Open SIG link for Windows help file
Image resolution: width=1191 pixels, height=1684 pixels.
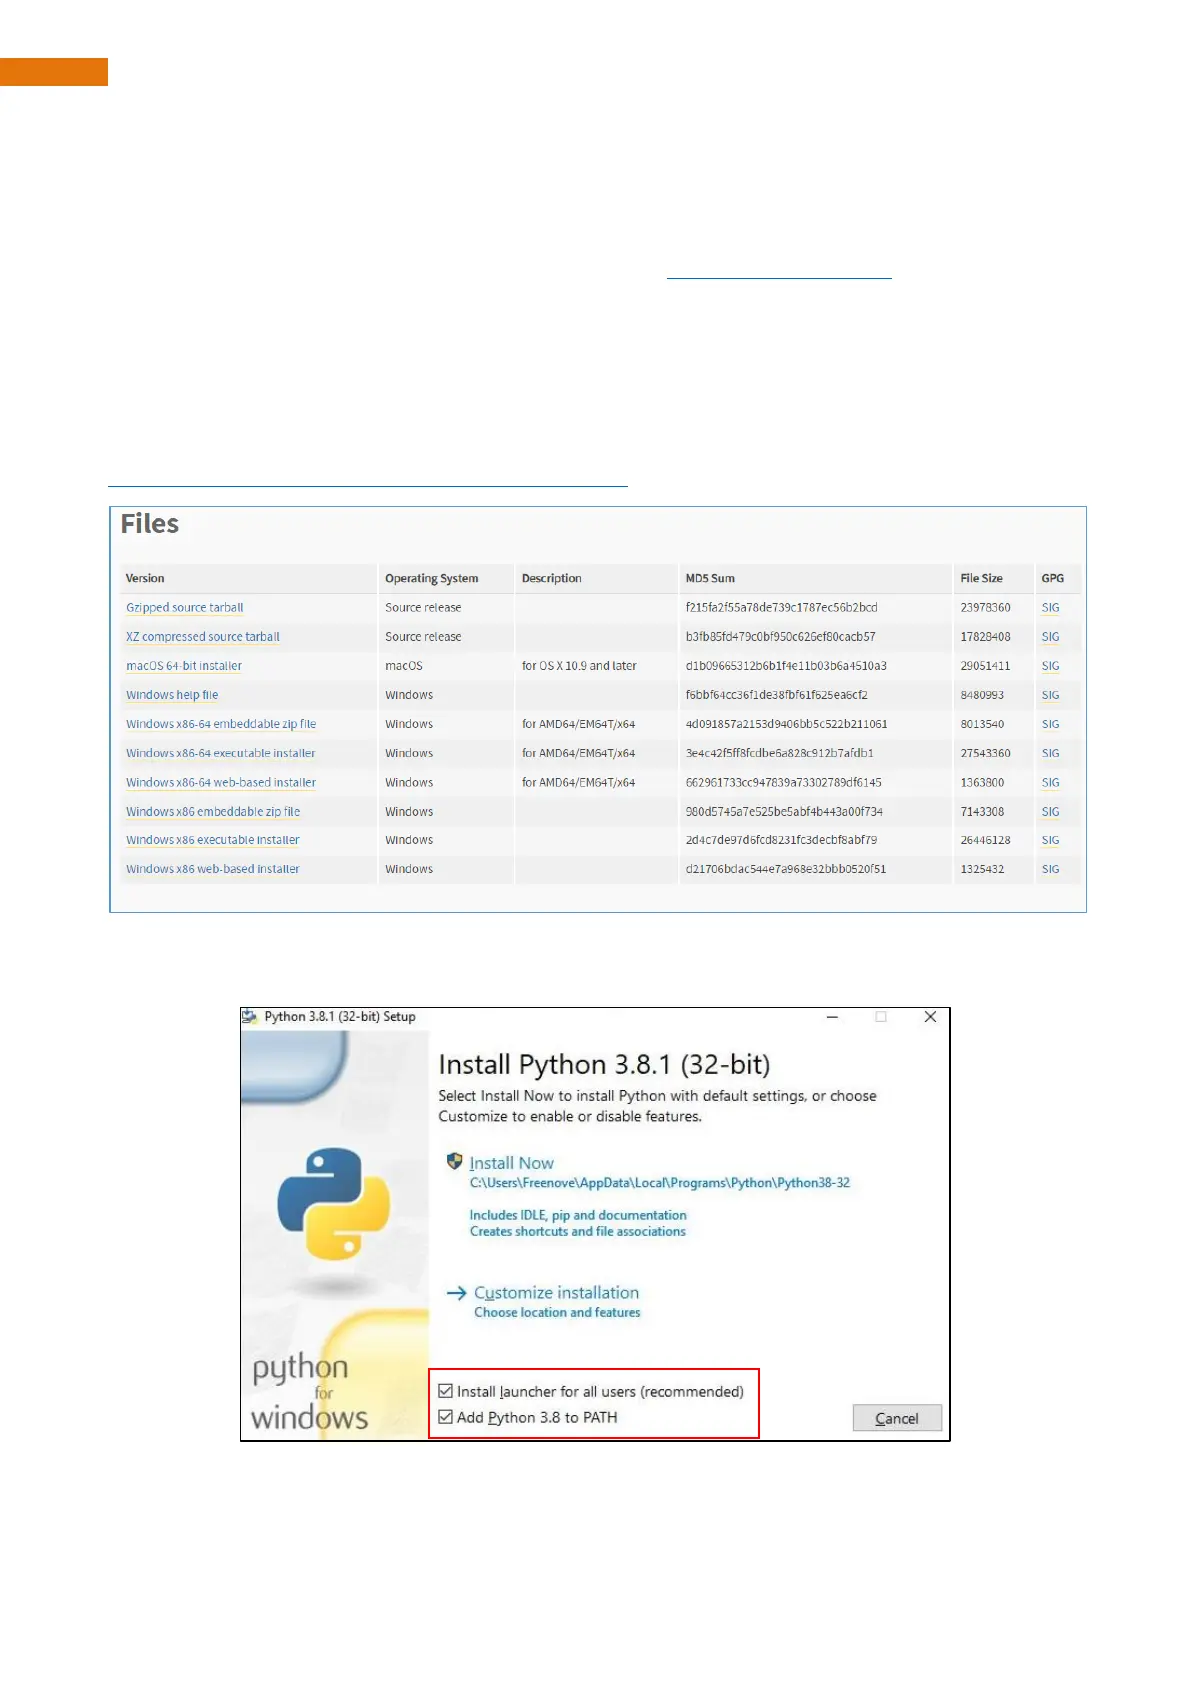1050,694
